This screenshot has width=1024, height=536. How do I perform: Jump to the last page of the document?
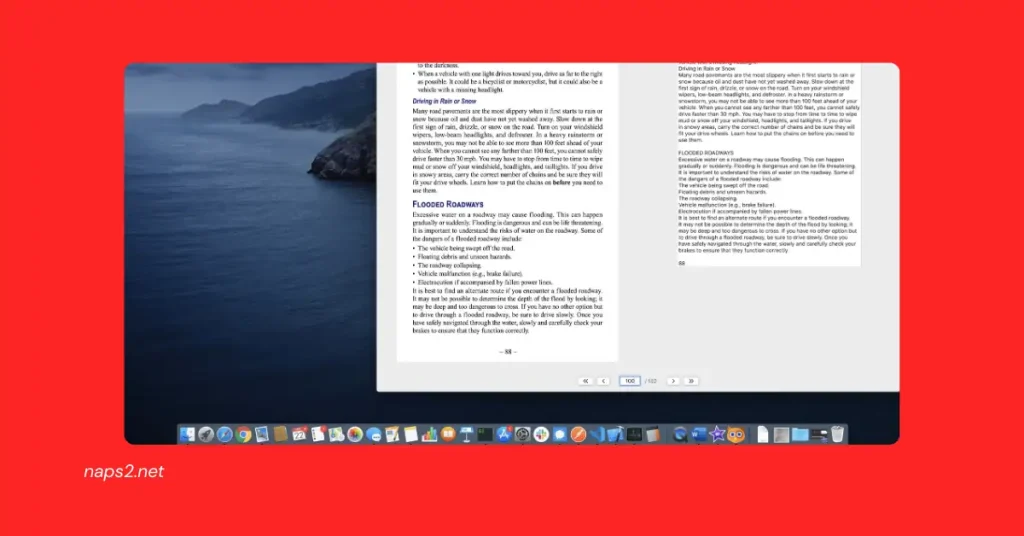pyautogui.click(x=691, y=381)
